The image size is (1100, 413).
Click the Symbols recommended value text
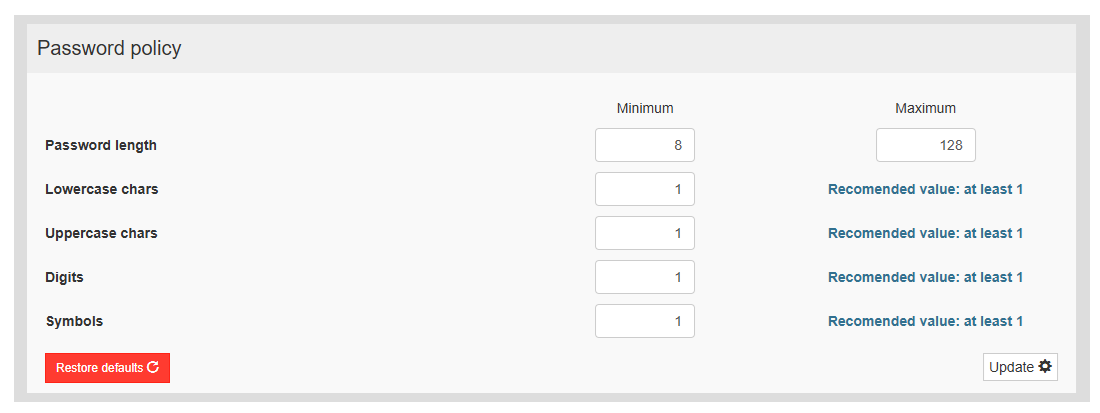(925, 321)
